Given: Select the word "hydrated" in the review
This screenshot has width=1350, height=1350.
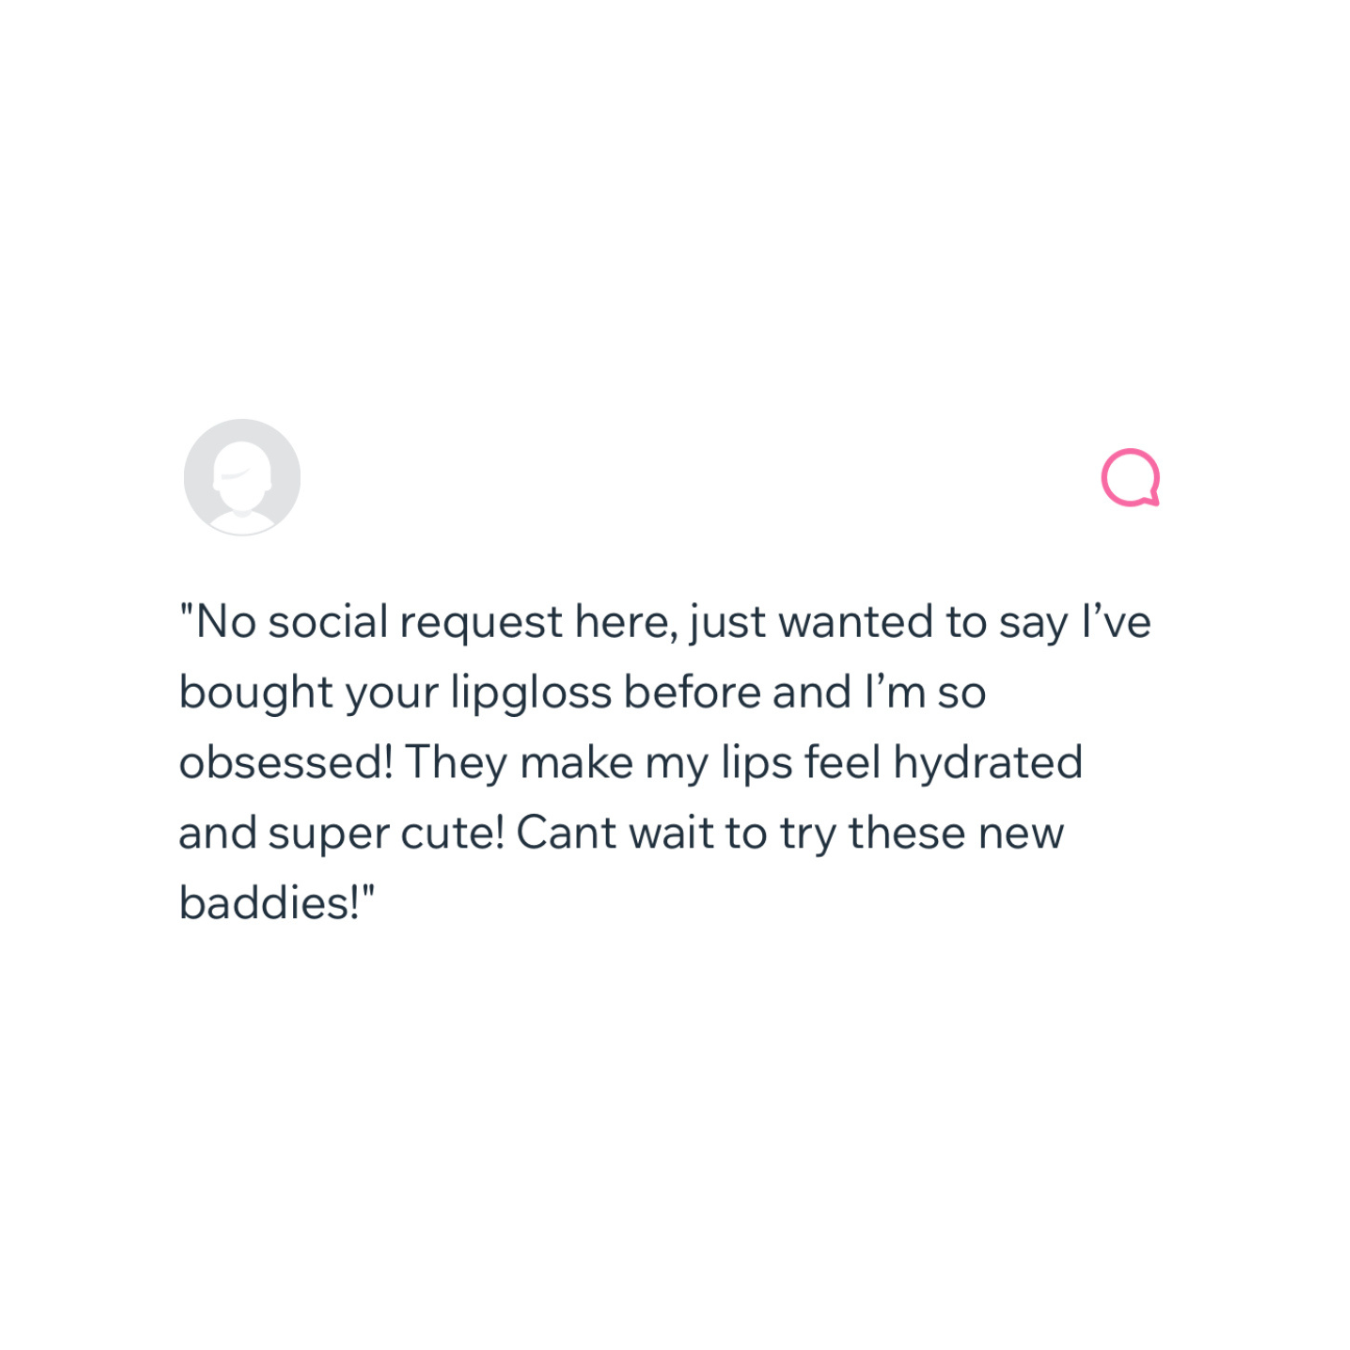Looking at the screenshot, I should coord(988,764).
